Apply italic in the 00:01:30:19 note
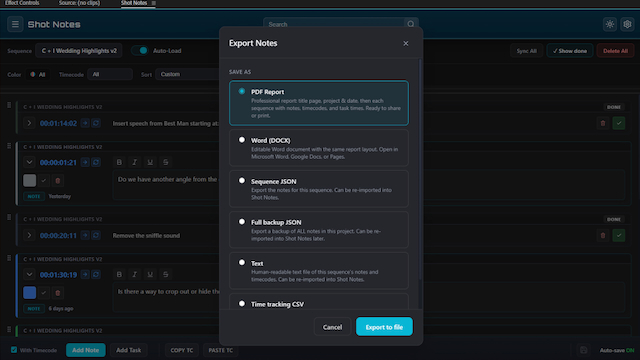The image size is (640, 360). click(135, 275)
